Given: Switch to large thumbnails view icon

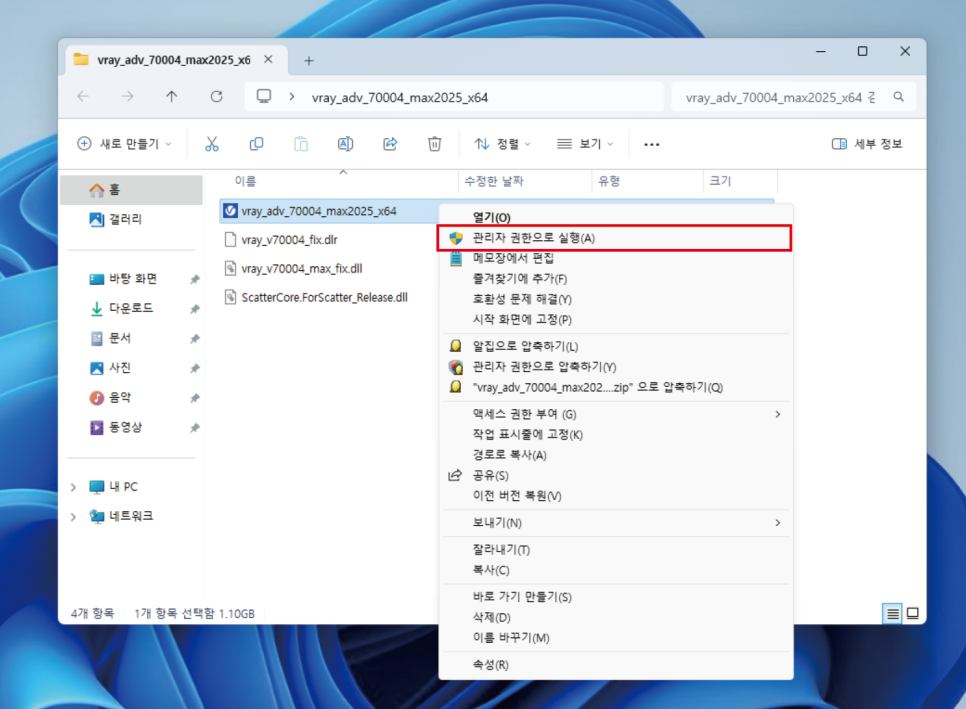Looking at the screenshot, I should (912, 613).
